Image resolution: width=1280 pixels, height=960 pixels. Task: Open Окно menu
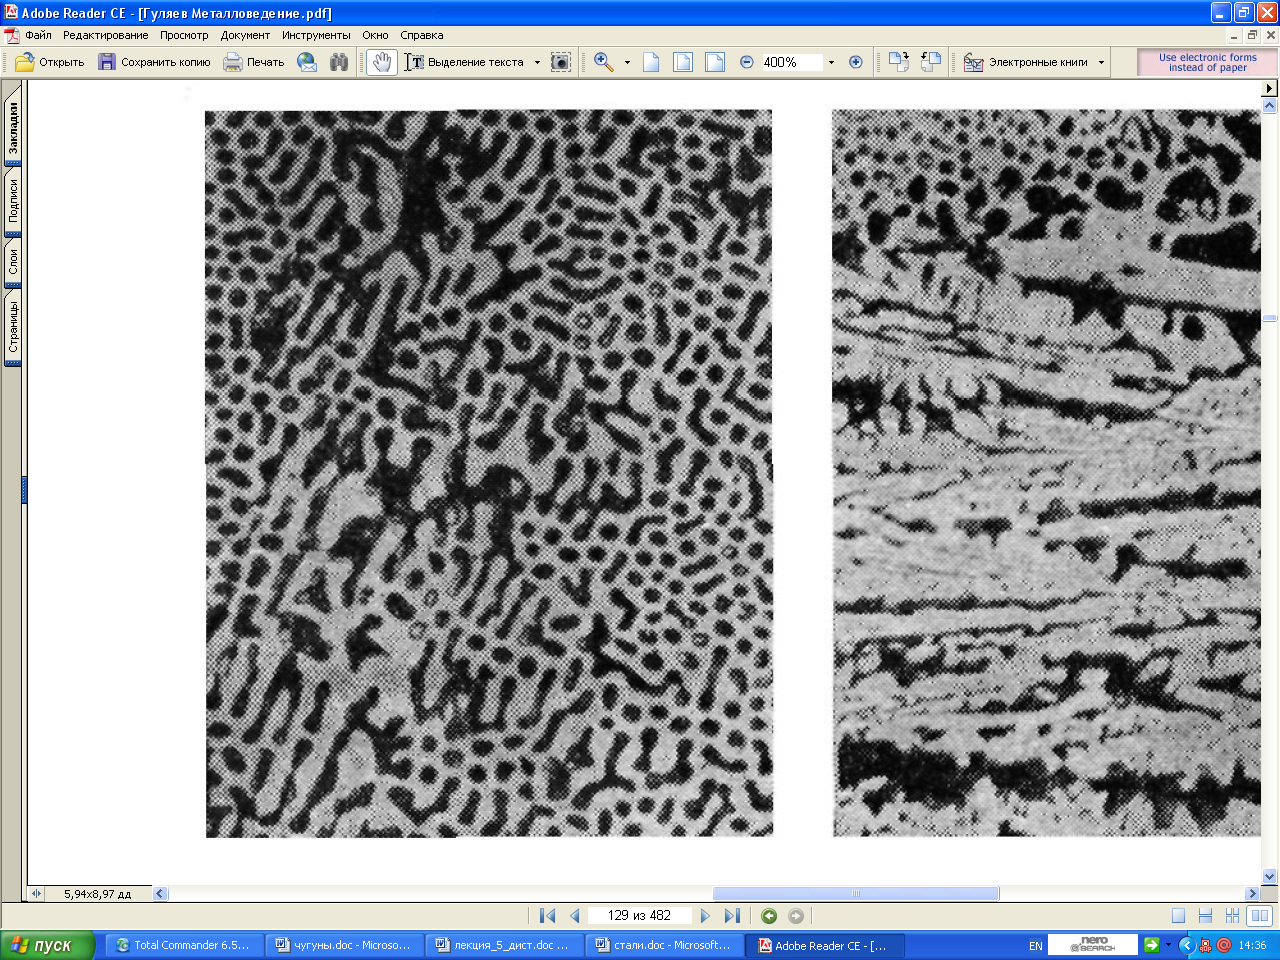click(x=375, y=35)
